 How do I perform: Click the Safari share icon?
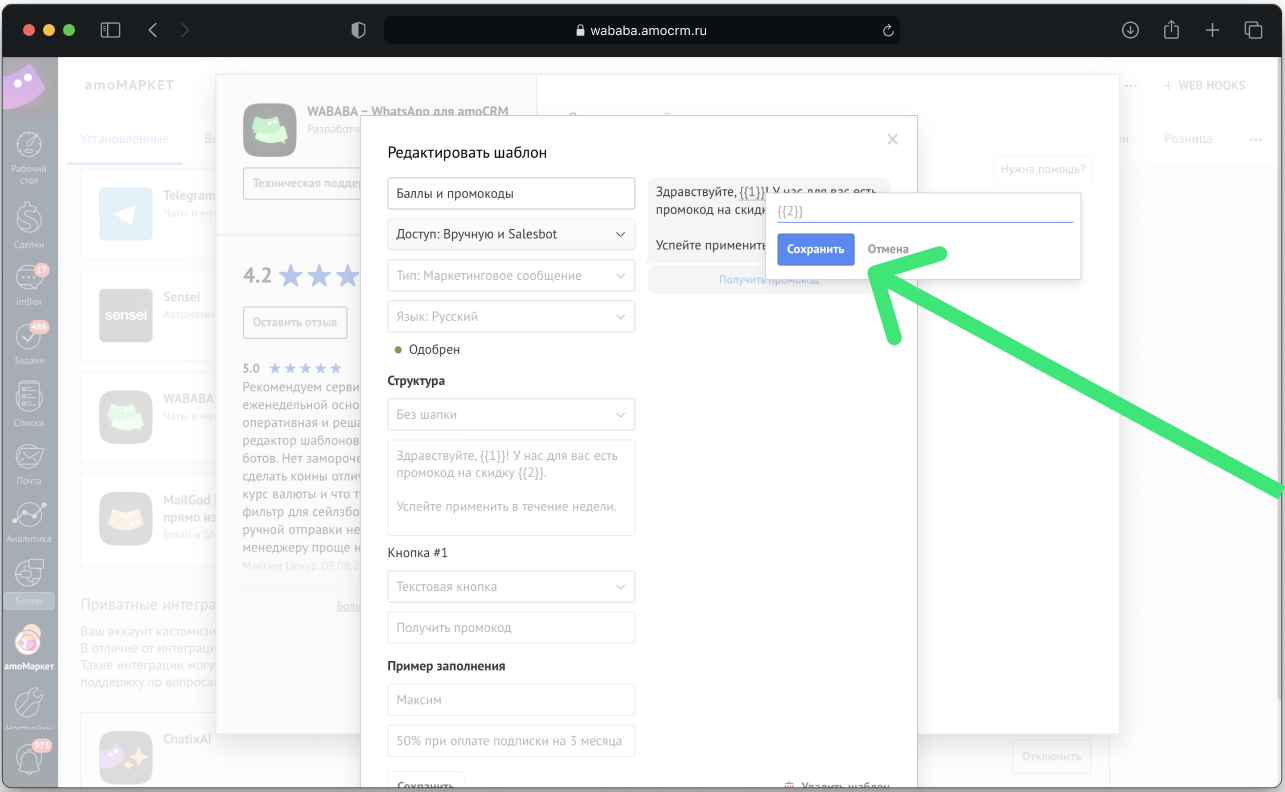[1171, 30]
